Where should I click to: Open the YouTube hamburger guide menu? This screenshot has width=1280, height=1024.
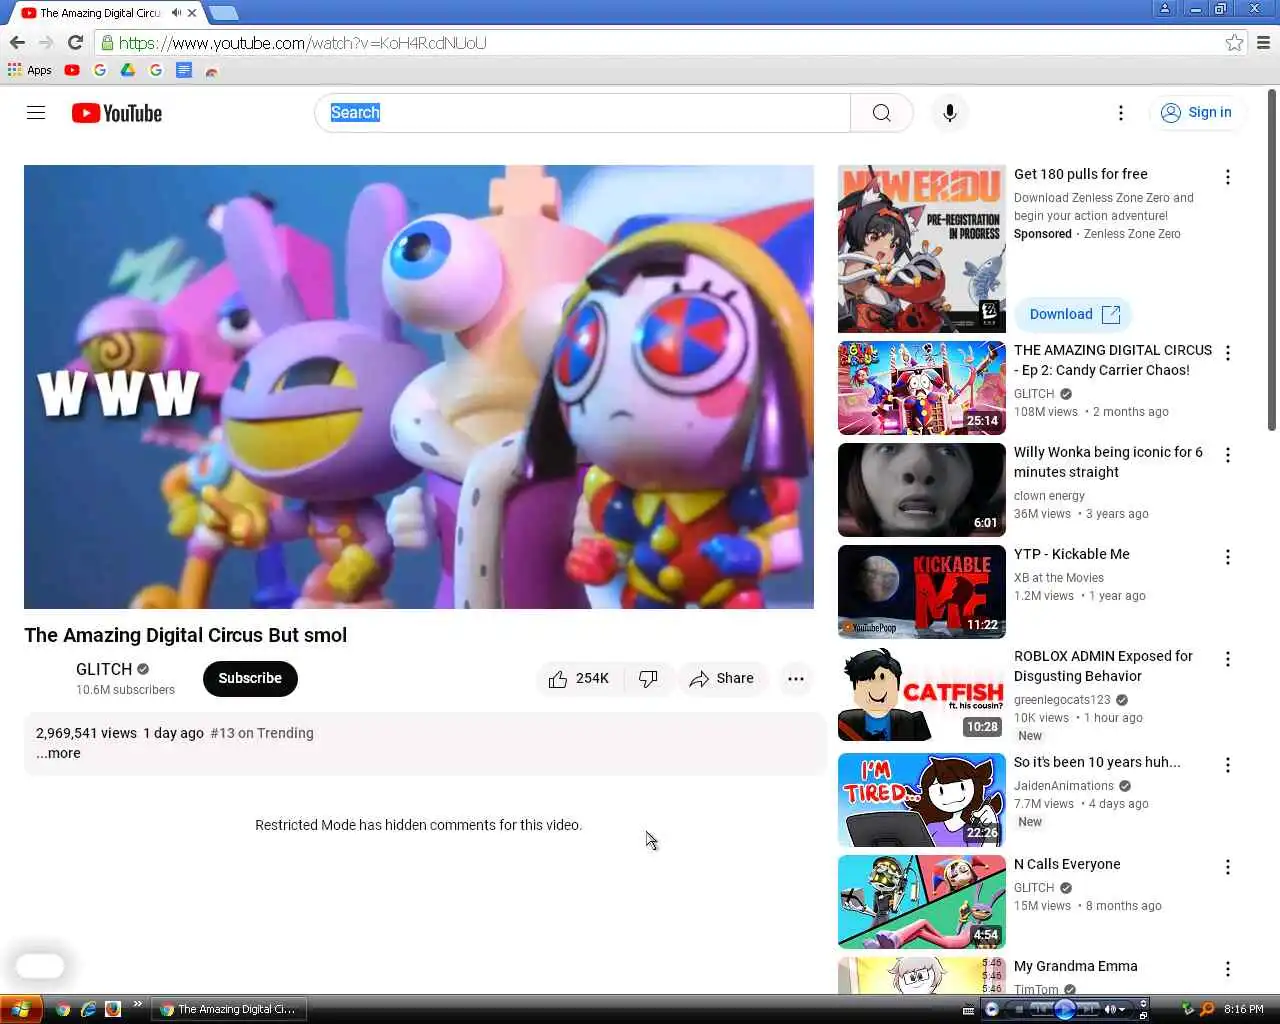tap(36, 113)
